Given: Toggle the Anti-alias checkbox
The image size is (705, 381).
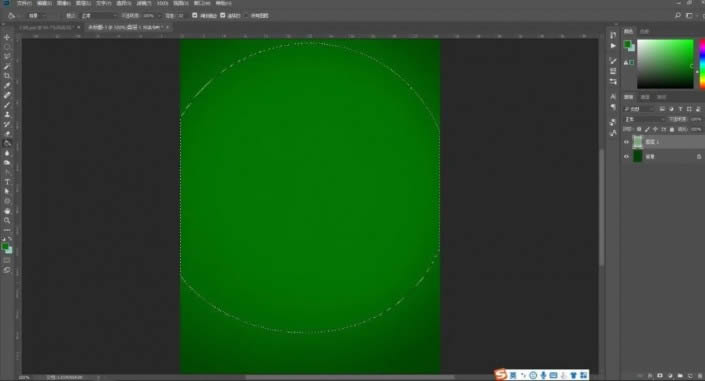Looking at the screenshot, I should pyautogui.click(x=195, y=15).
